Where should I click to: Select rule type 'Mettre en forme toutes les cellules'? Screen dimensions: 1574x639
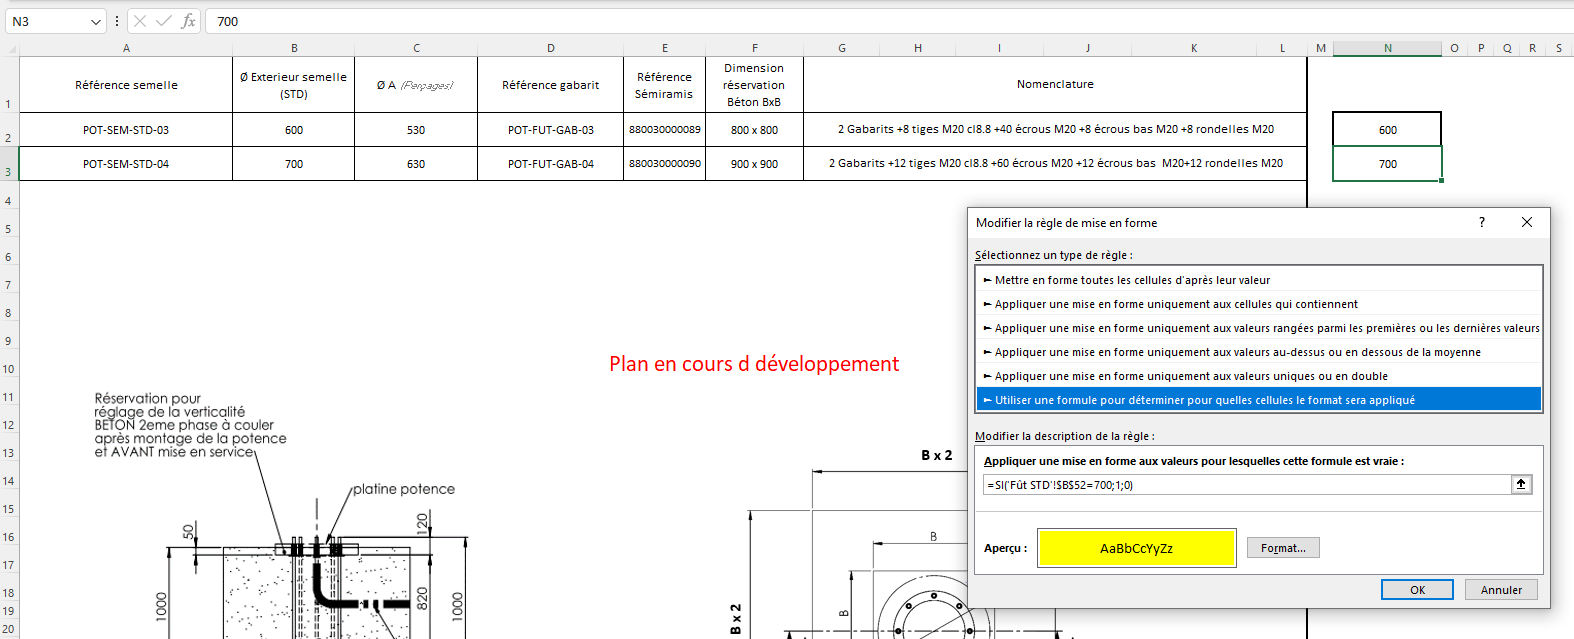point(1132,280)
